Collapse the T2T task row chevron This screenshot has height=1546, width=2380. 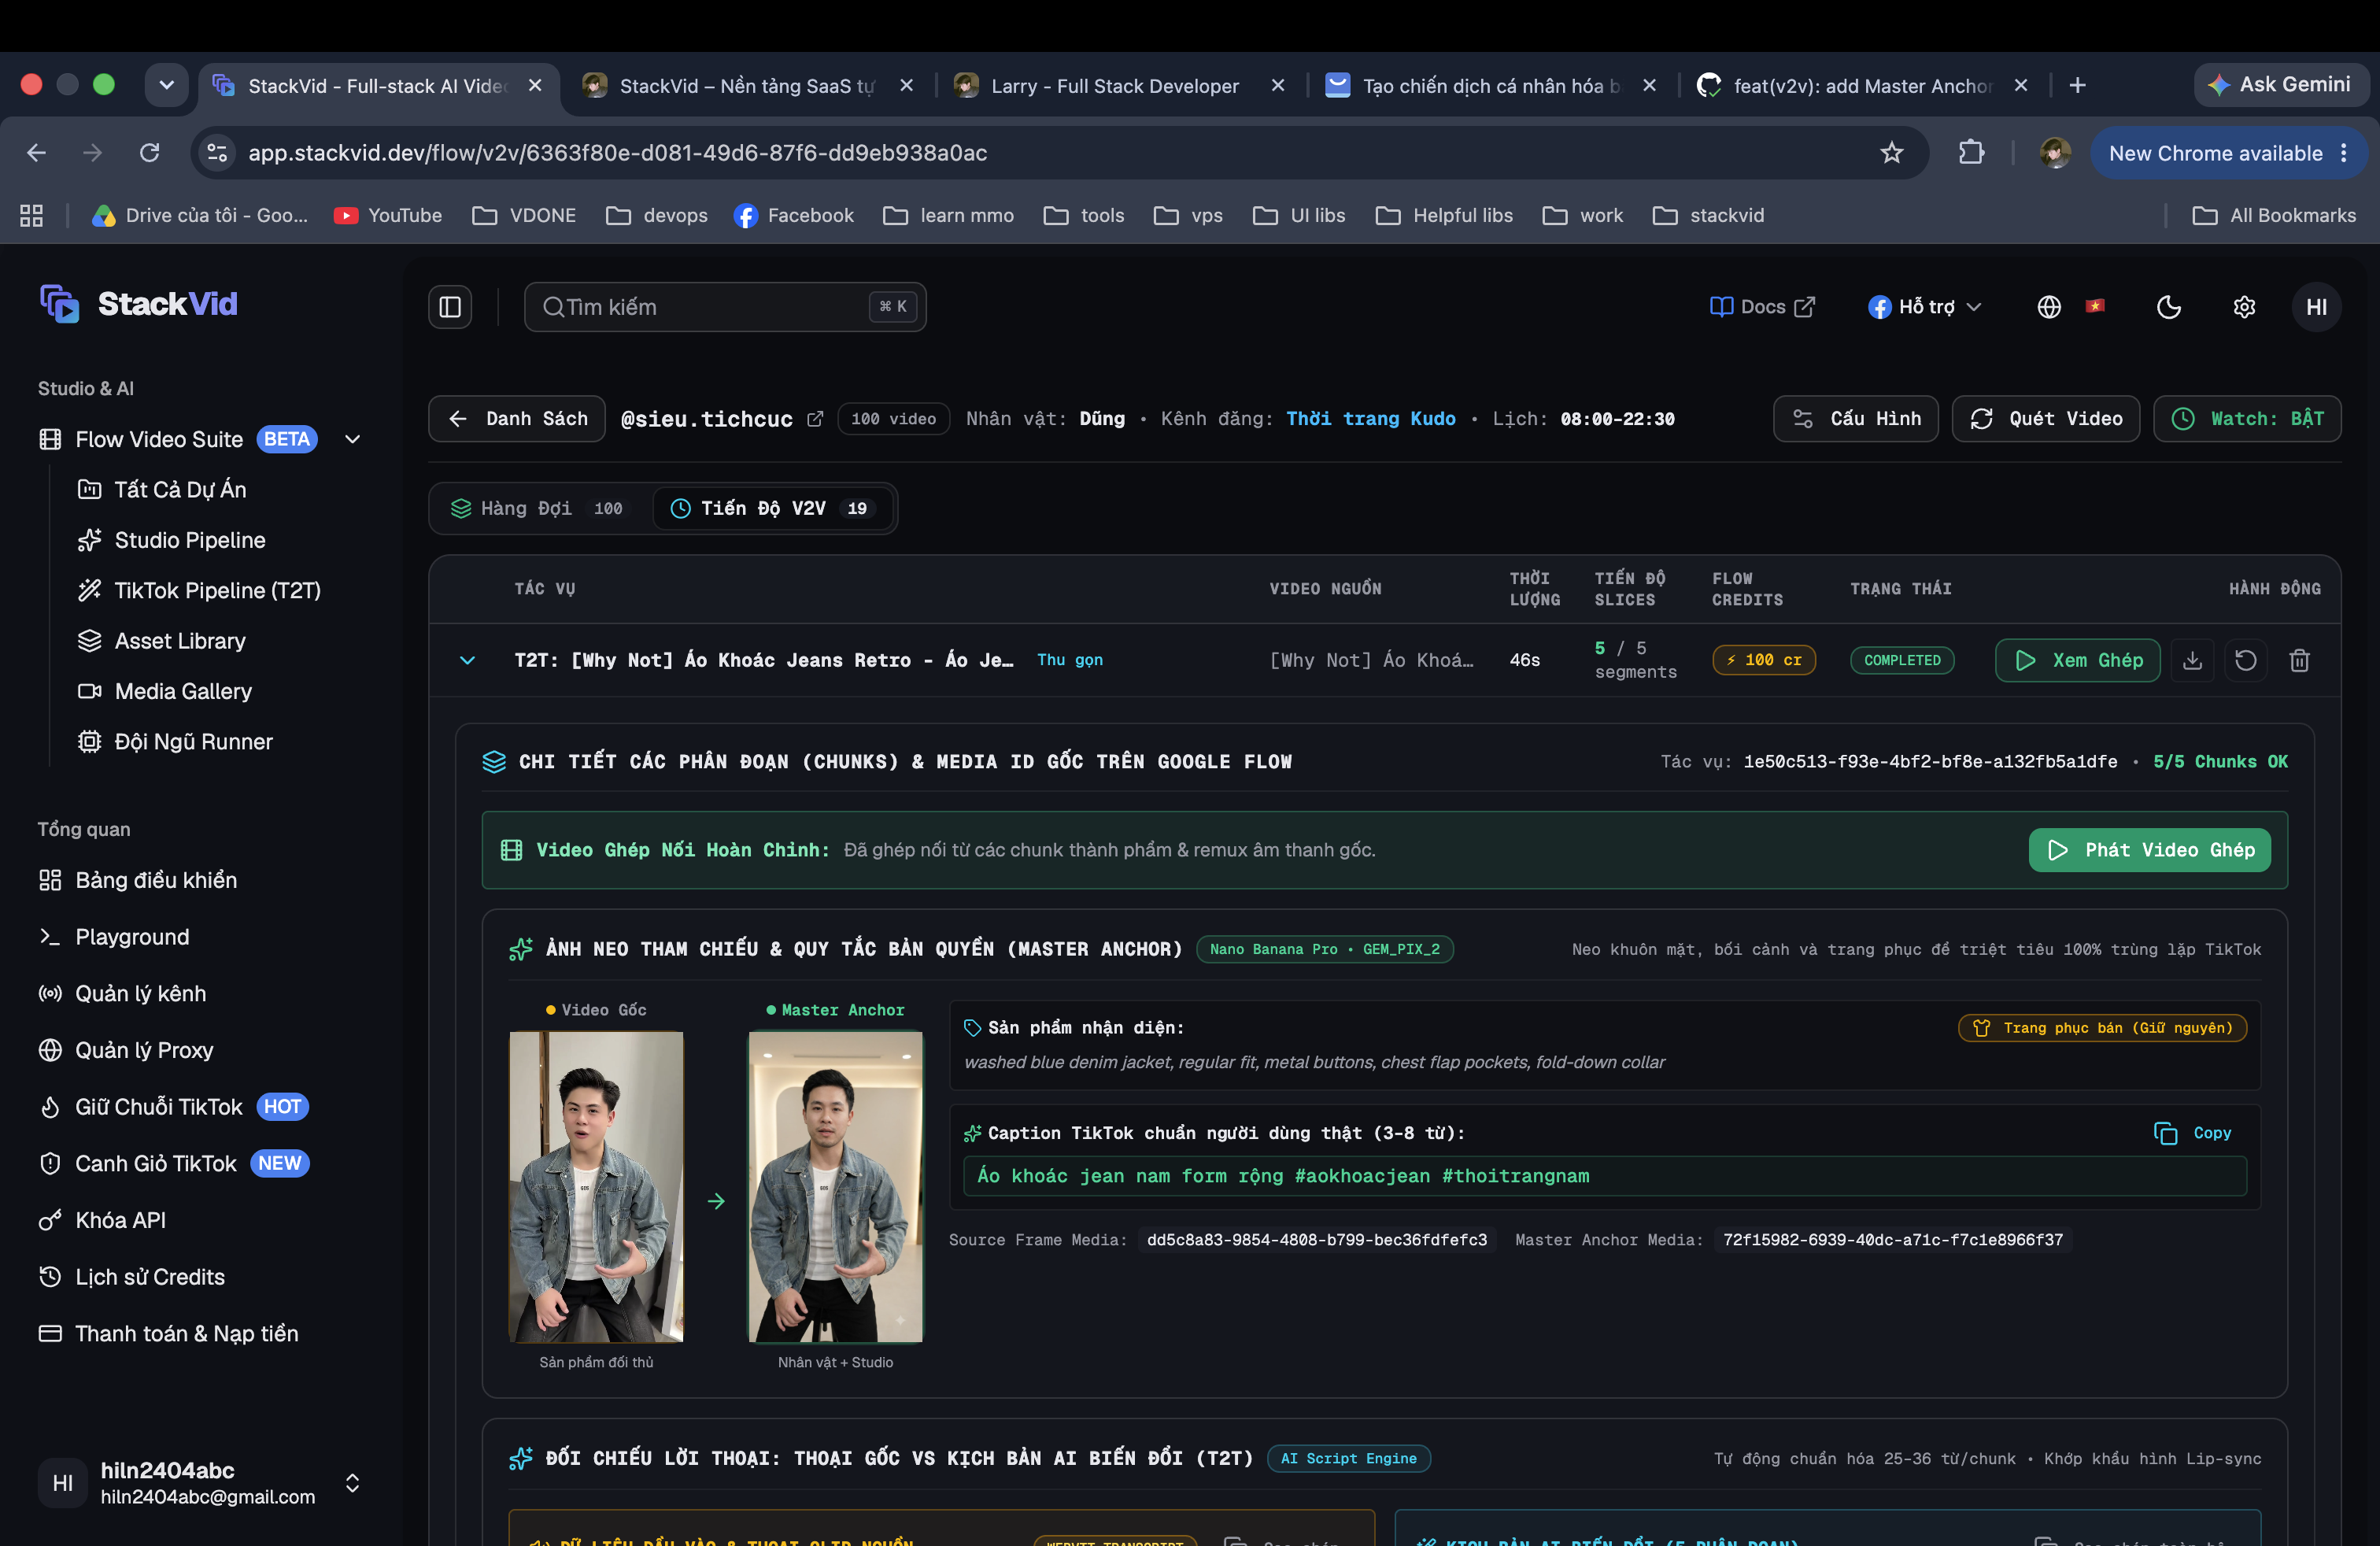coord(467,660)
